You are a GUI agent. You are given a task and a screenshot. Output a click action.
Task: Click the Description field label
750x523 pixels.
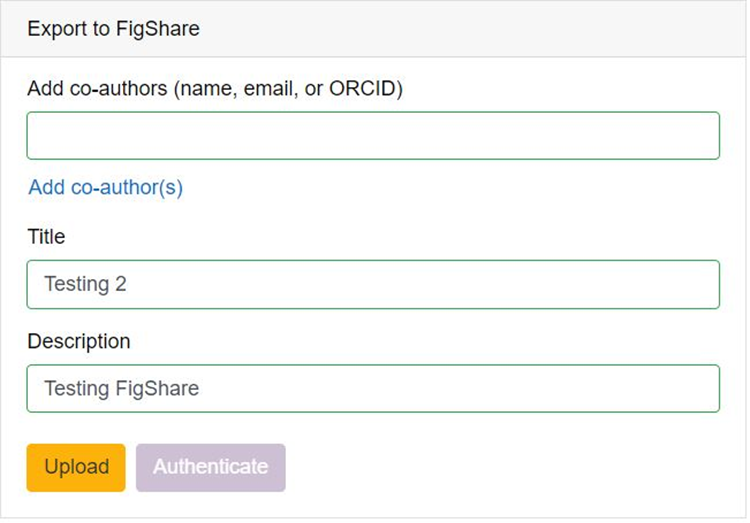(x=78, y=341)
